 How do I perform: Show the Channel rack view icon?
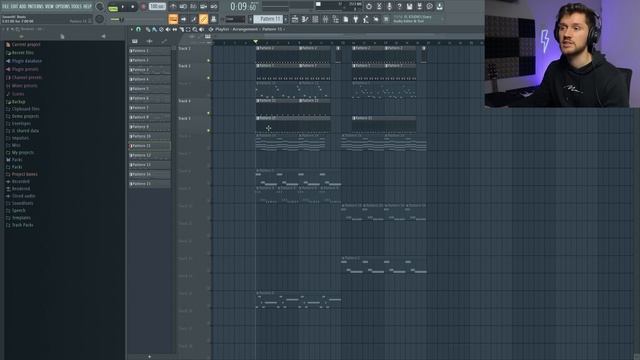[x=315, y=19]
